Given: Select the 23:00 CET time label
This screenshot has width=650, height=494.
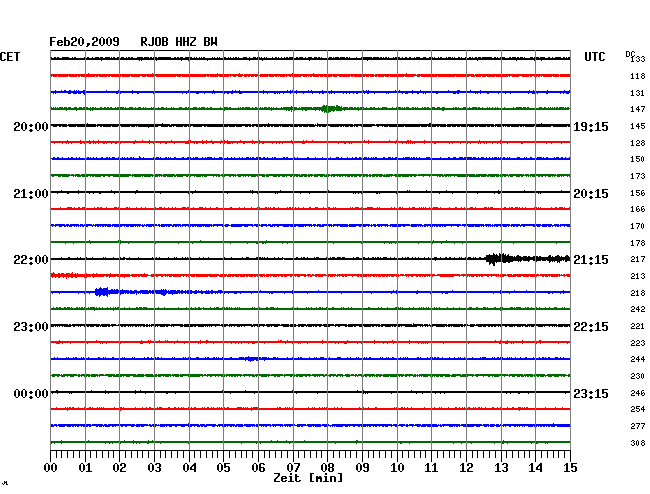Looking at the screenshot, I should click(x=31, y=327).
